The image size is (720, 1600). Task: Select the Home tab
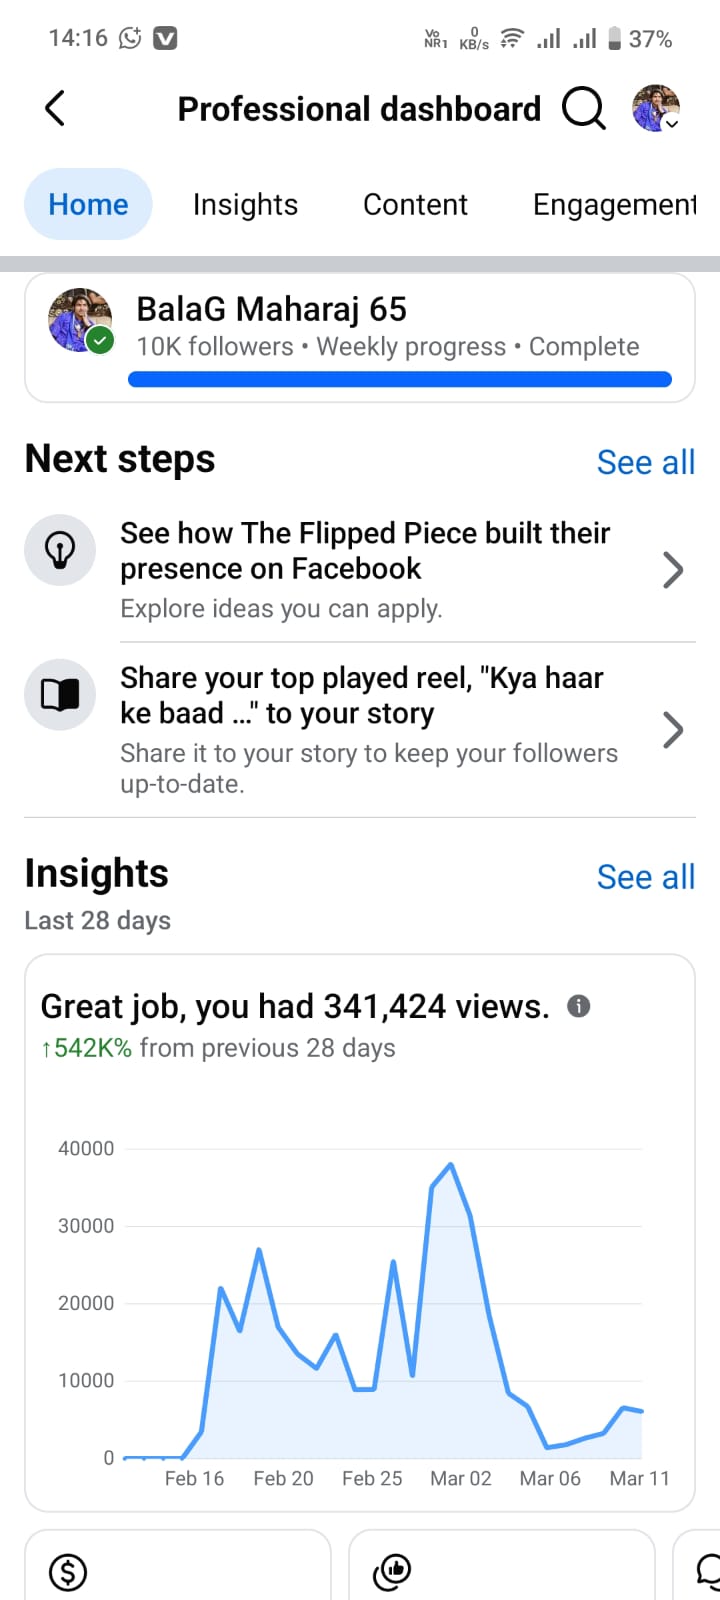coord(88,205)
